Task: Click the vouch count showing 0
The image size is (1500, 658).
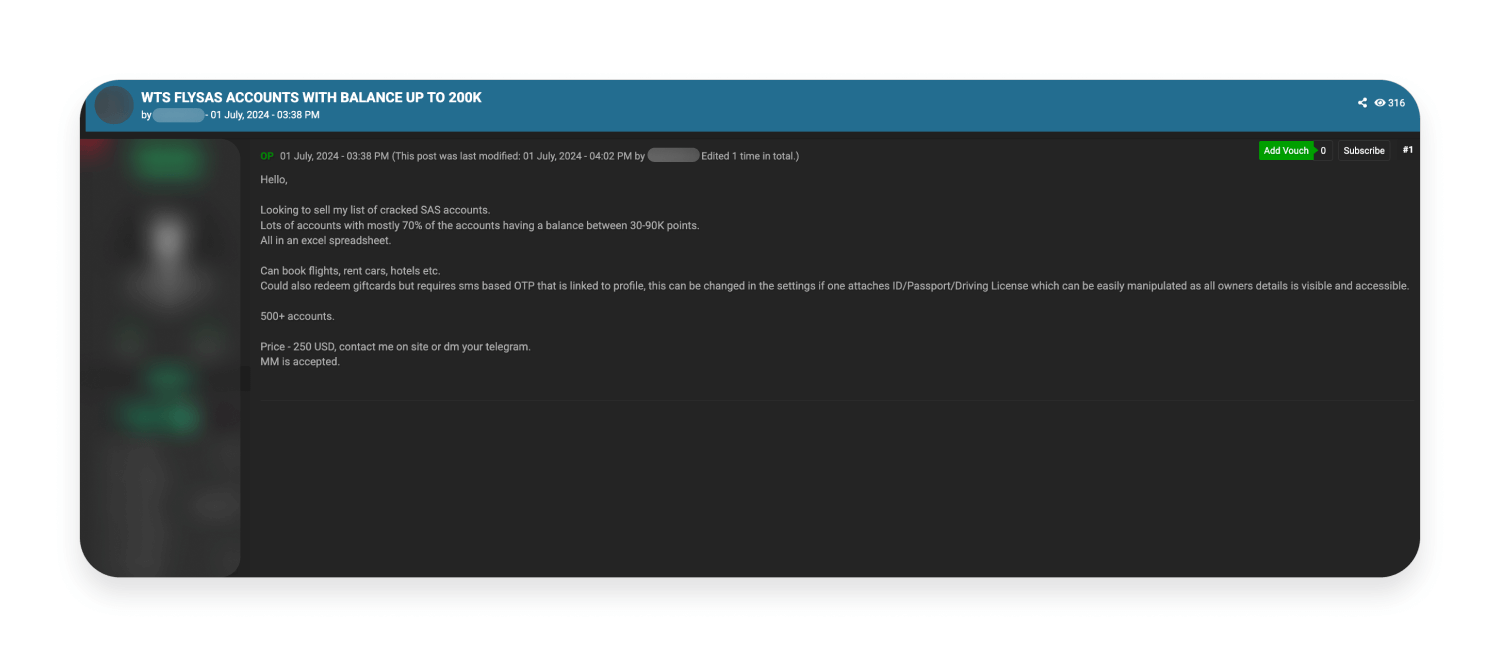Action: pos(1323,151)
